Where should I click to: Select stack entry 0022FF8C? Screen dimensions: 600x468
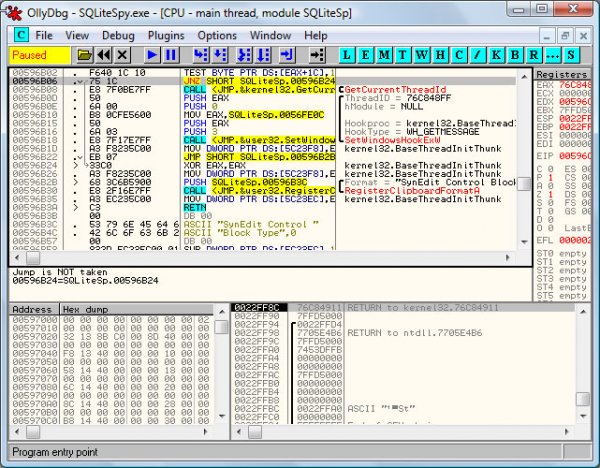pyautogui.click(x=404, y=308)
